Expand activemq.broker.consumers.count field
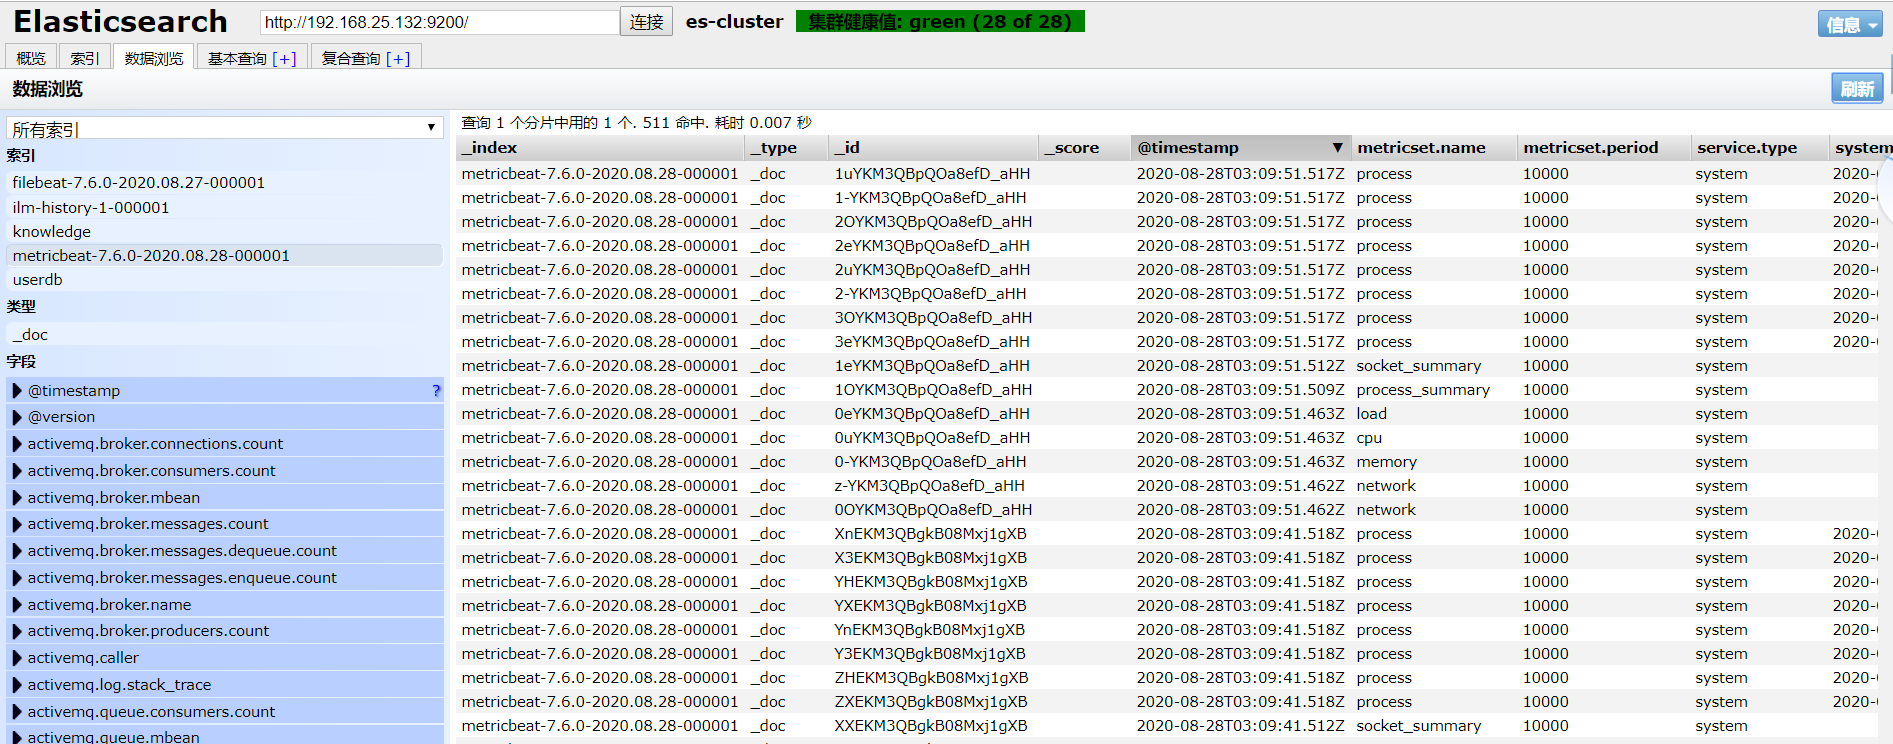1893x744 pixels. 17,471
